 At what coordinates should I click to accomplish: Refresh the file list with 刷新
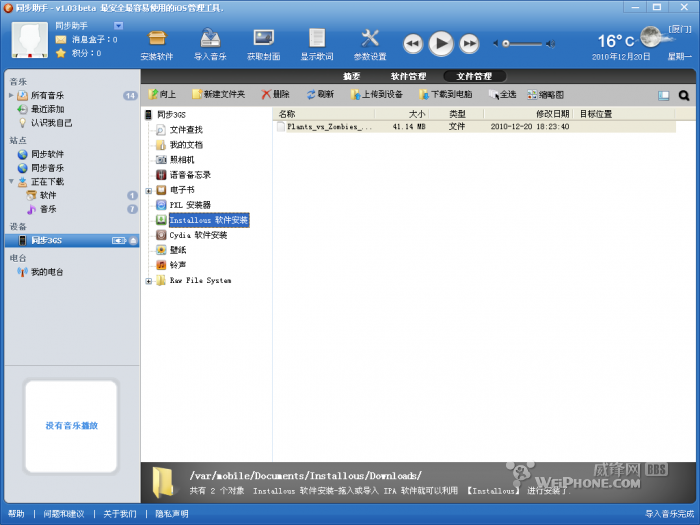(320, 94)
